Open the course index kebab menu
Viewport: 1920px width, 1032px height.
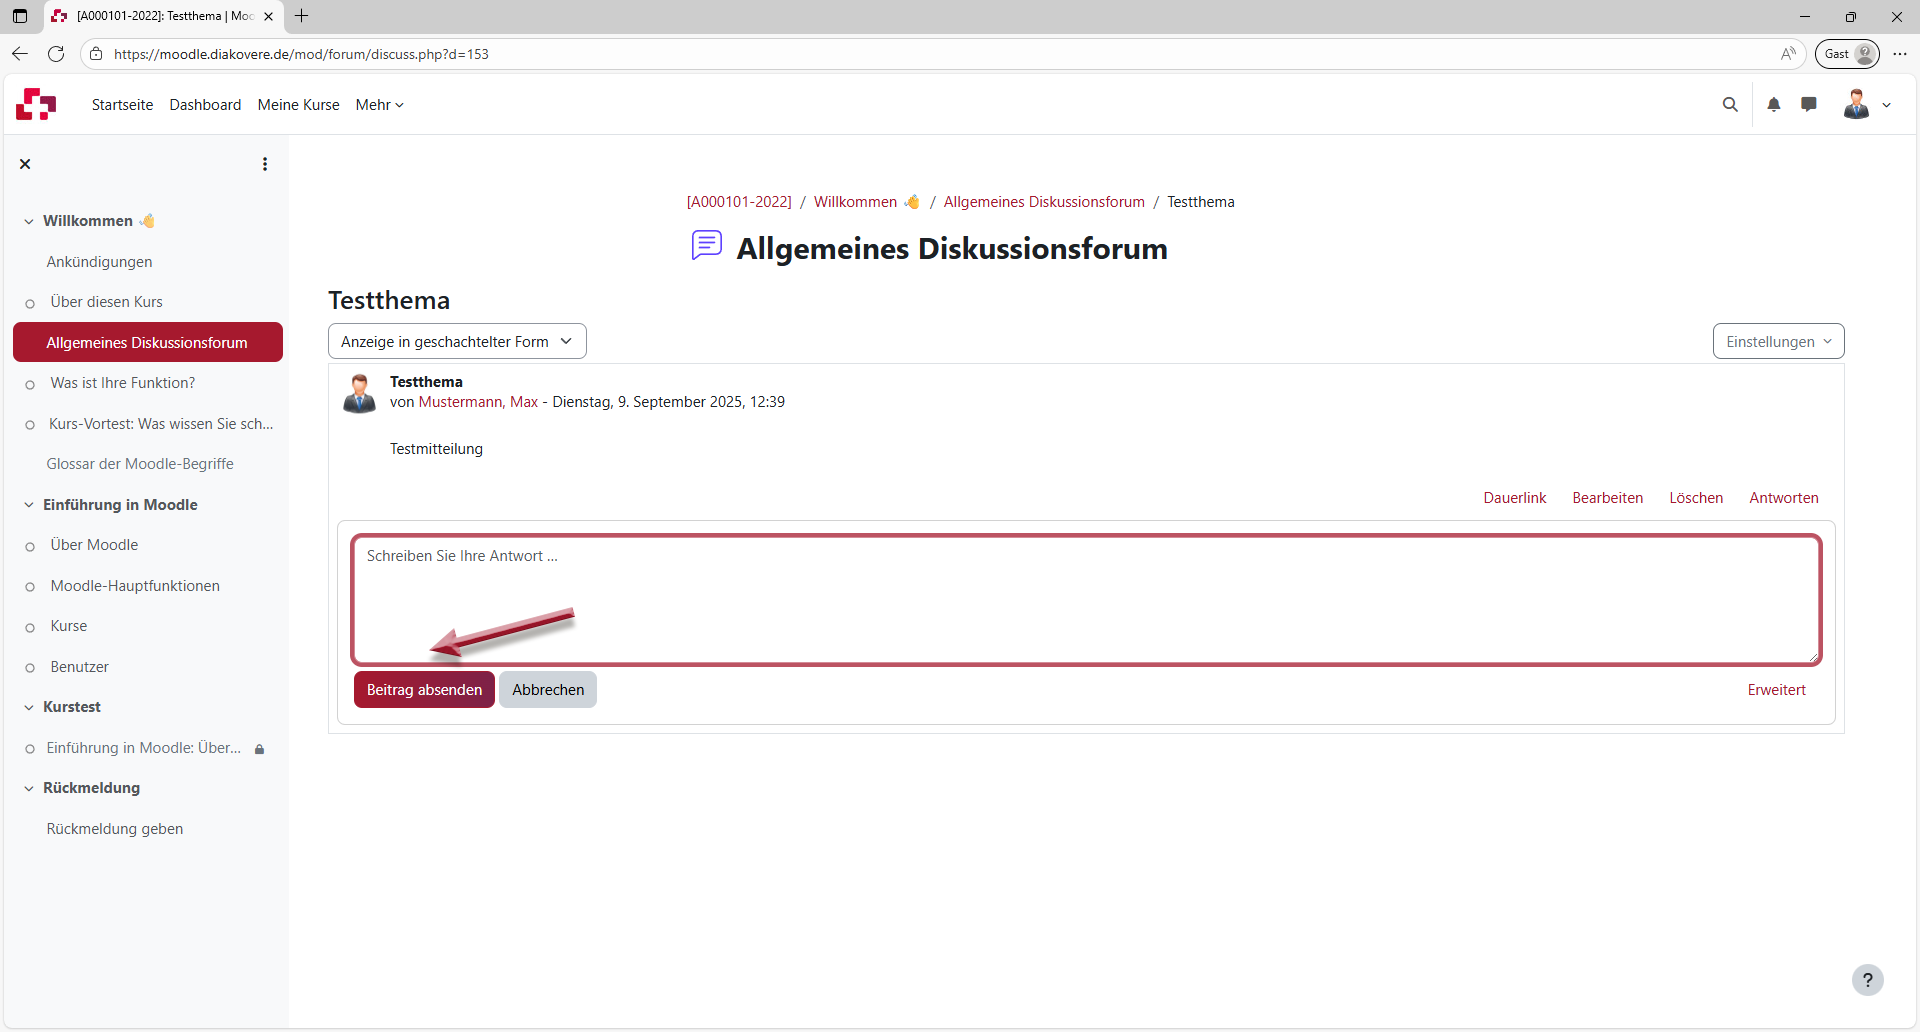point(264,163)
